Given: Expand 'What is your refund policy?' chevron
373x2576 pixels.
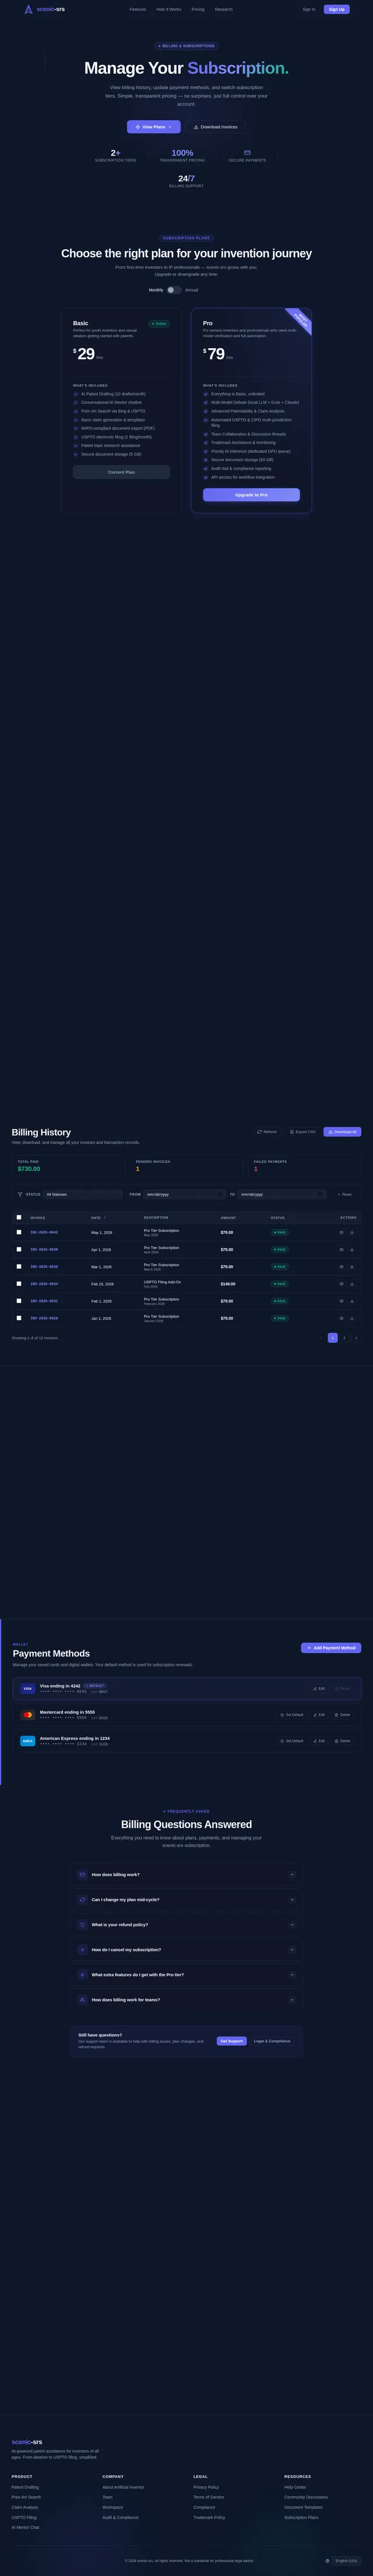Looking at the screenshot, I should point(292,1925).
